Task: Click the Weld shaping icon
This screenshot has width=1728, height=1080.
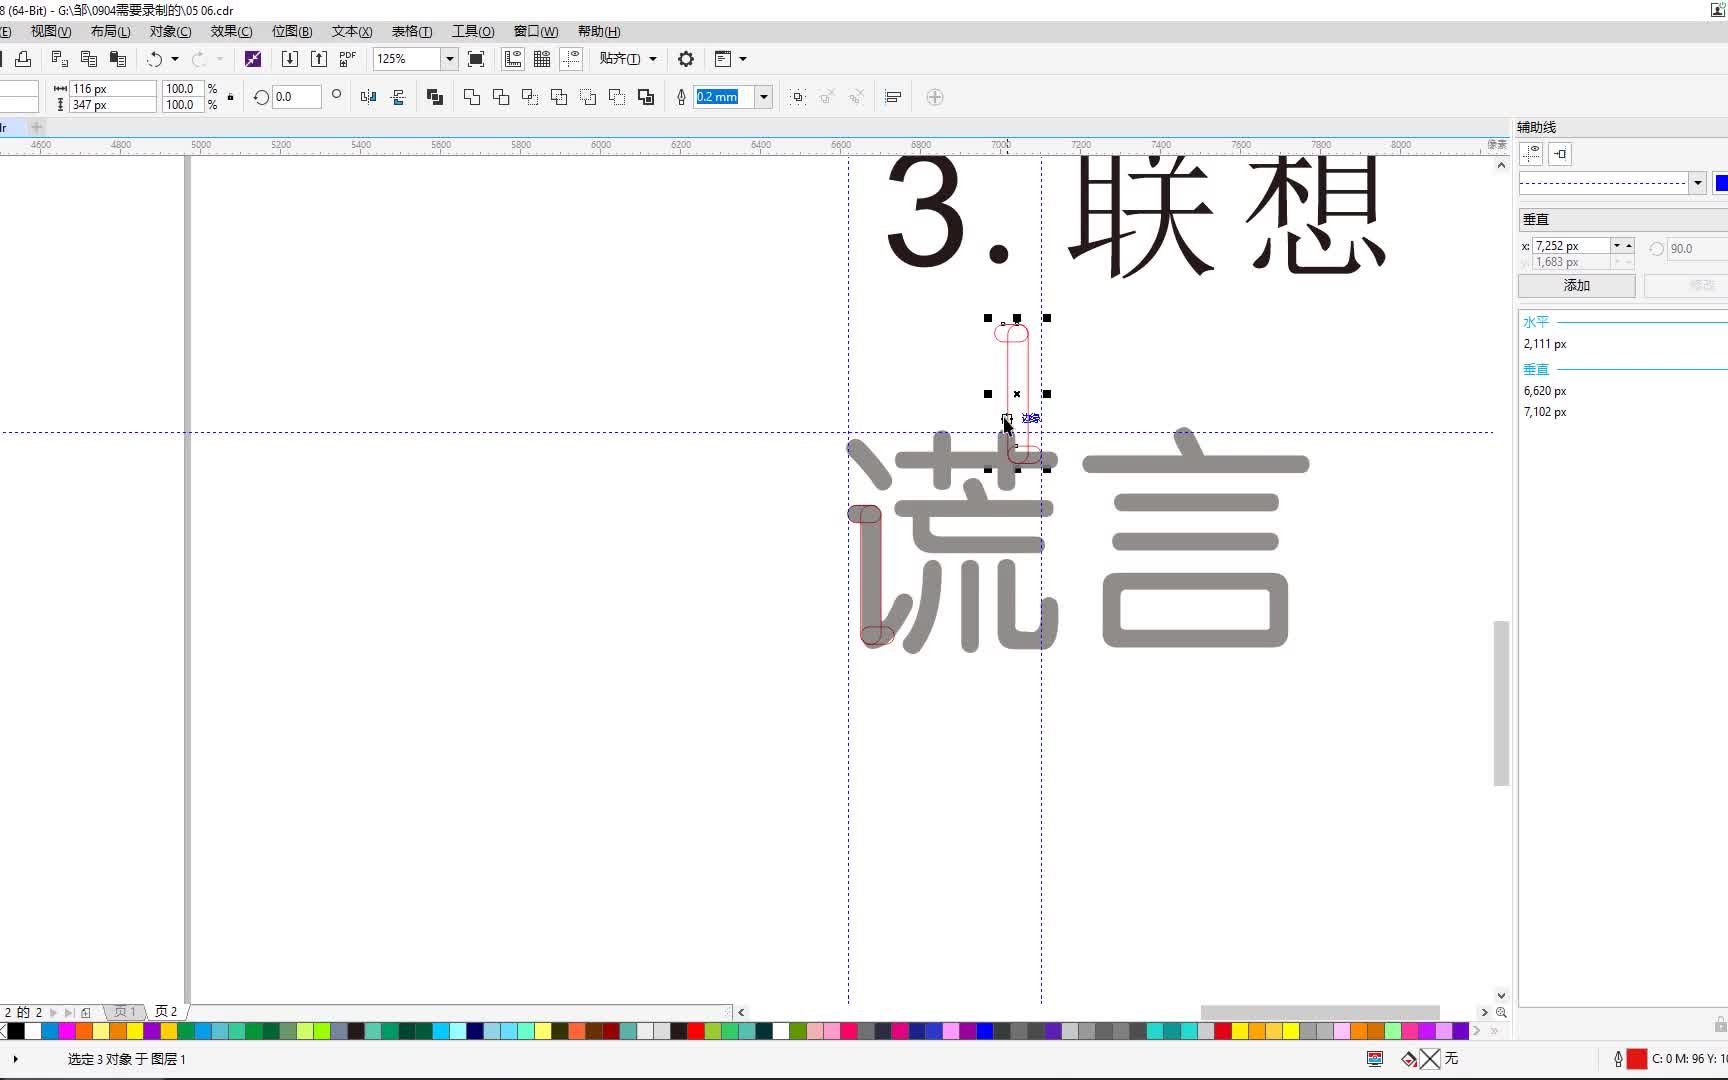Action: [472, 97]
